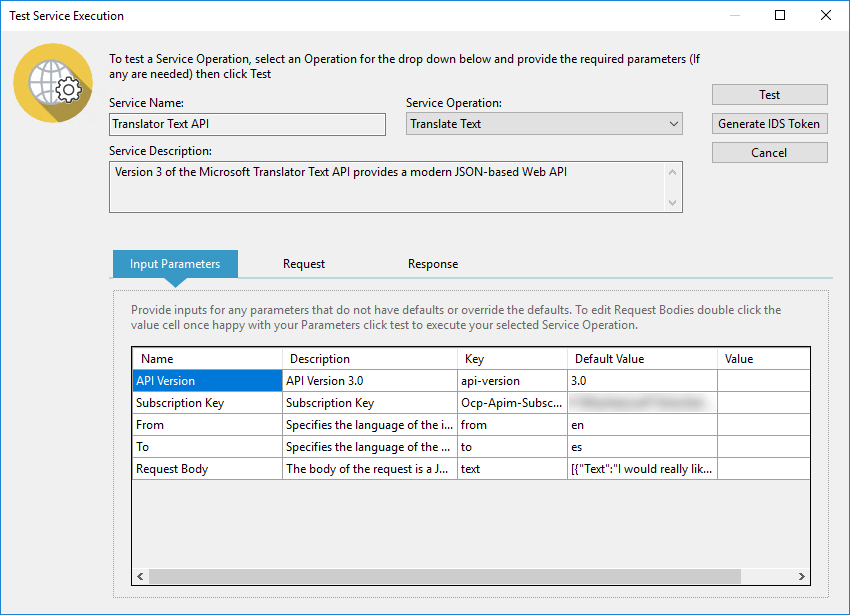Click the Description column header
The height and width of the screenshot is (615, 850).
coord(370,358)
